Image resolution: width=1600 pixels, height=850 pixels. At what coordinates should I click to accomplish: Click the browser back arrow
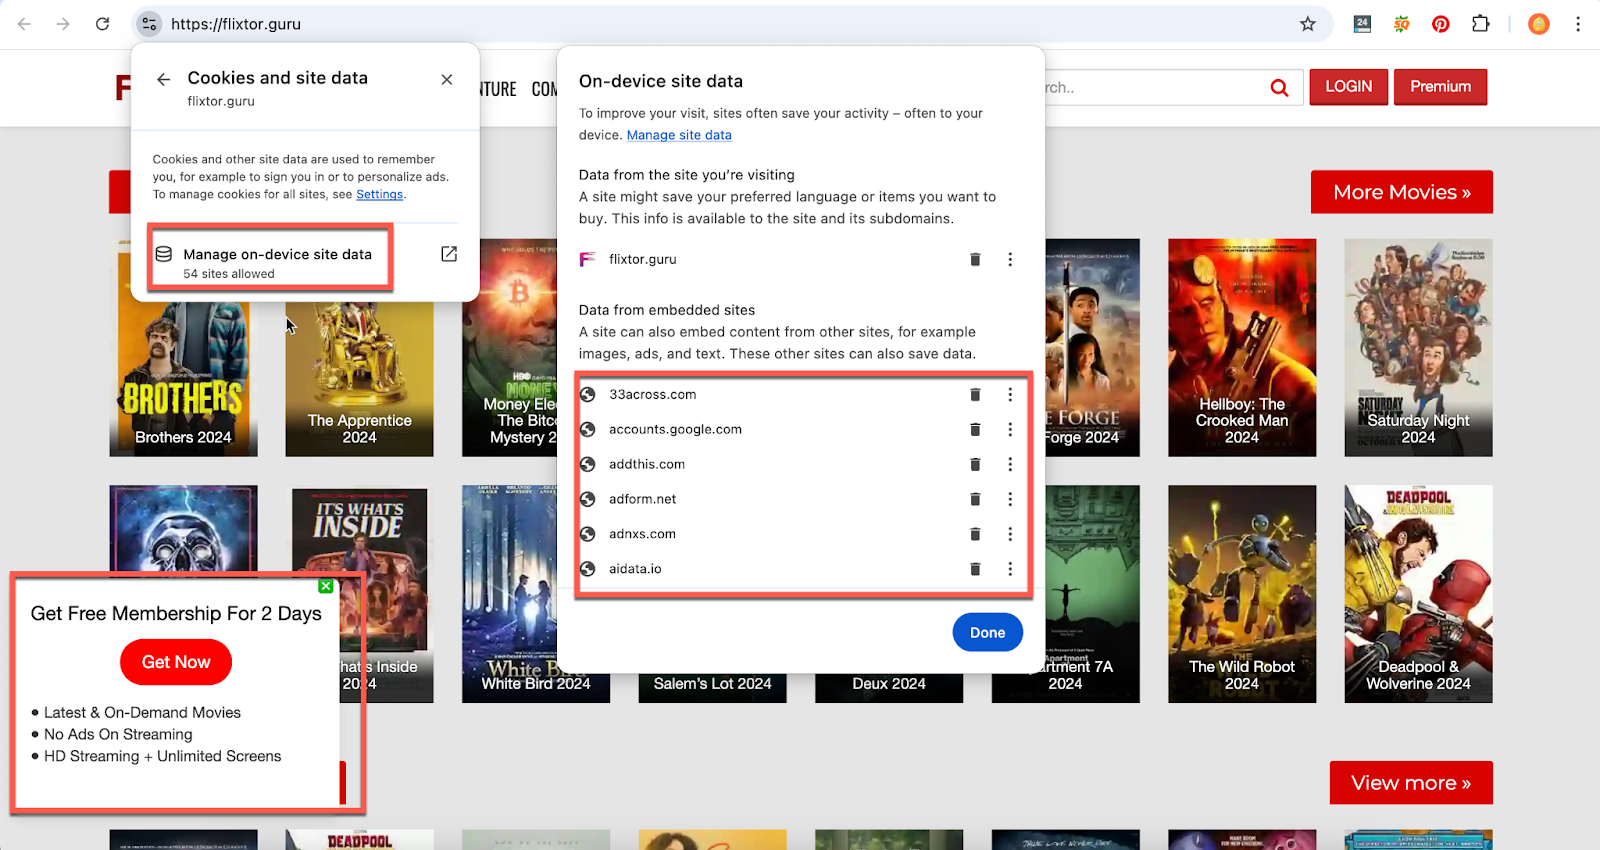pyautogui.click(x=24, y=24)
